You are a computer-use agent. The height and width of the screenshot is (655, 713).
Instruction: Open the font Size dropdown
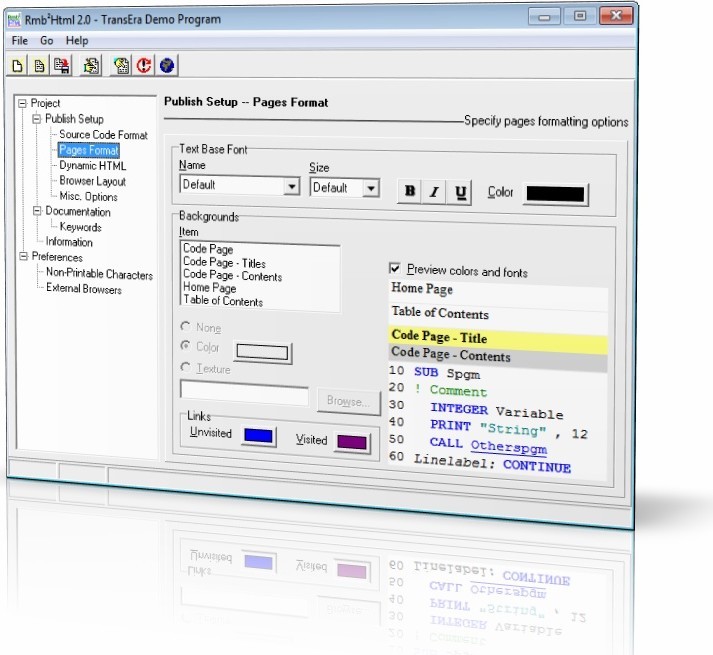[371, 188]
